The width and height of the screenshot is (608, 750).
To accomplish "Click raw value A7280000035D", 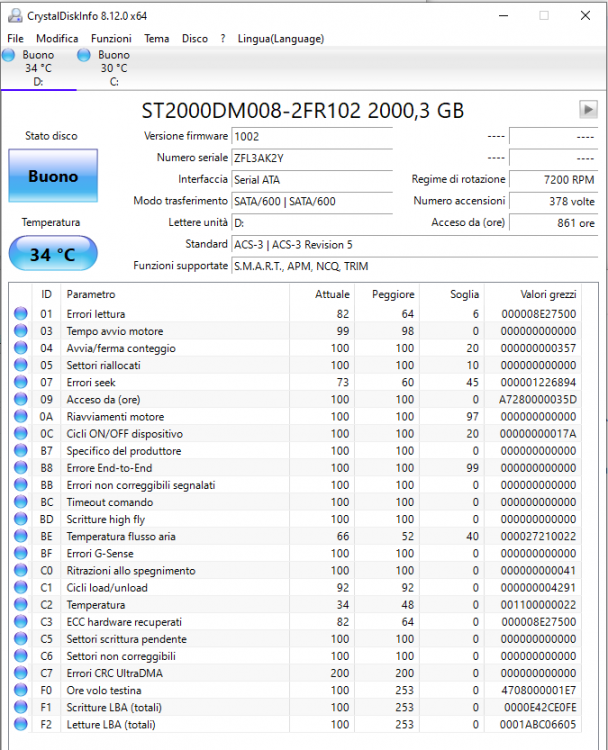I will click(x=538, y=399).
